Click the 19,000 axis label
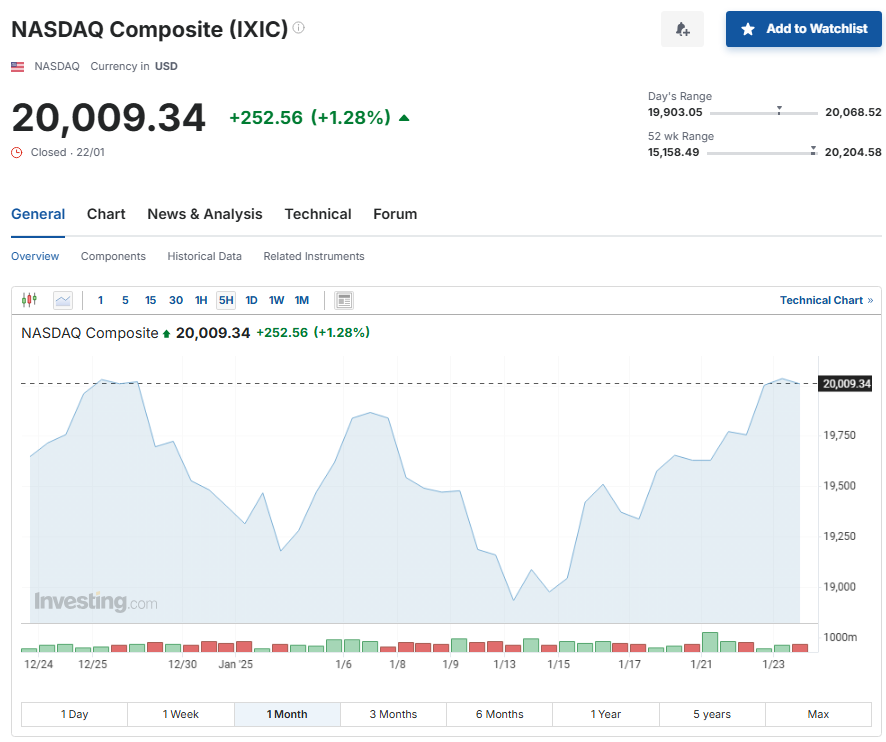The width and height of the screenshot is (886, 742). tap(839, 587)
